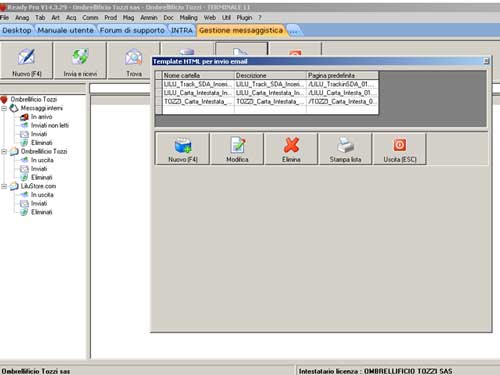Viewport: 500px width, 375px height.
Task: Click /TOZZI_Carta_Intesta_0 page cell
Action: [342, 101]
